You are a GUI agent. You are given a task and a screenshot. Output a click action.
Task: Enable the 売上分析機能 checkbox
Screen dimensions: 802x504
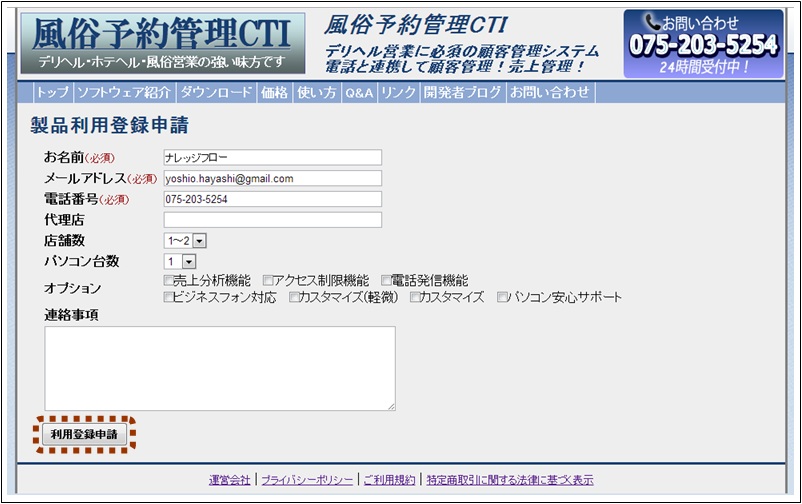click(x=168, y=281)
